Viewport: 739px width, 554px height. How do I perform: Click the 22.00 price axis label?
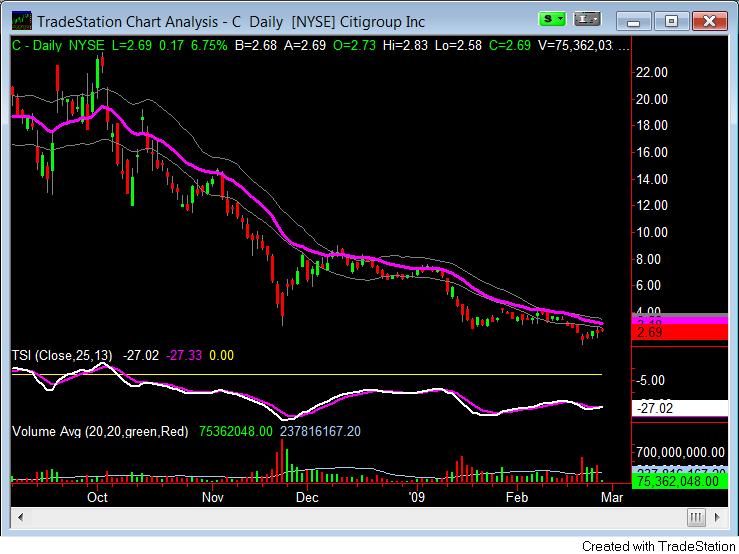(x=652, y=72)
